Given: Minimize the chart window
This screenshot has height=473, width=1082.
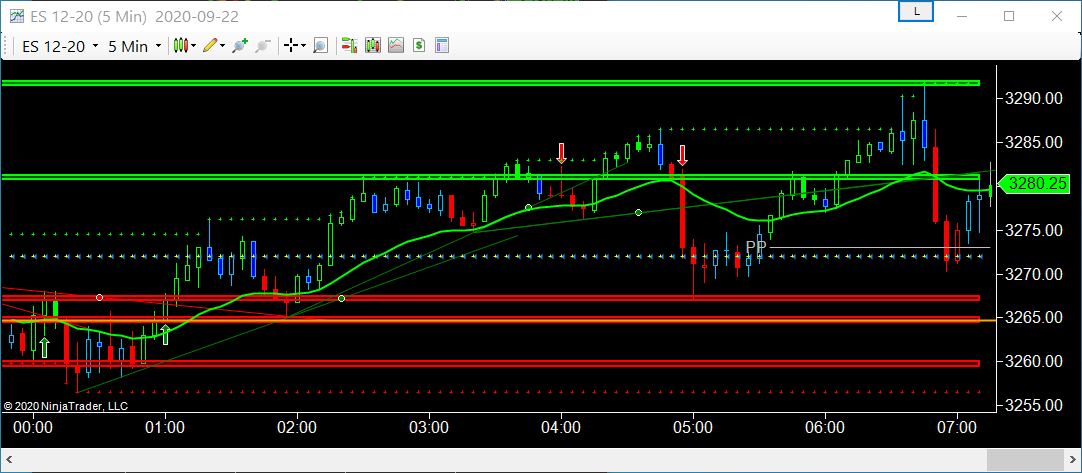Looking at the screenshot, I should 963,16.
